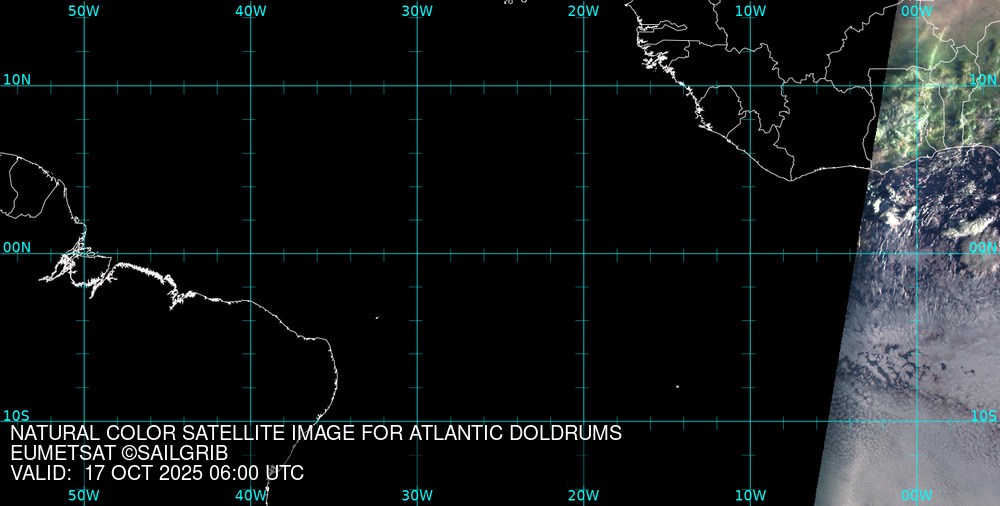Click the top 20W longitude label

pyautogui.click(x=583, y=10)
